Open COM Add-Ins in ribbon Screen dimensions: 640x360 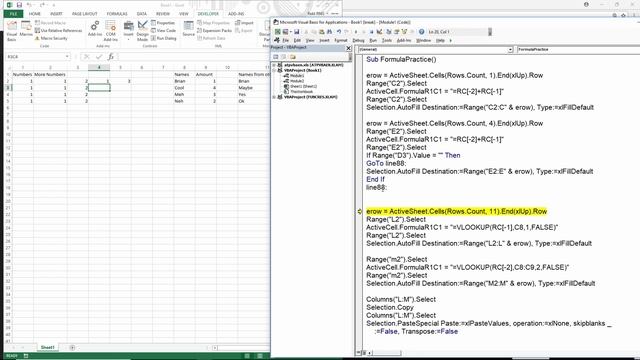tap(111, 31)
